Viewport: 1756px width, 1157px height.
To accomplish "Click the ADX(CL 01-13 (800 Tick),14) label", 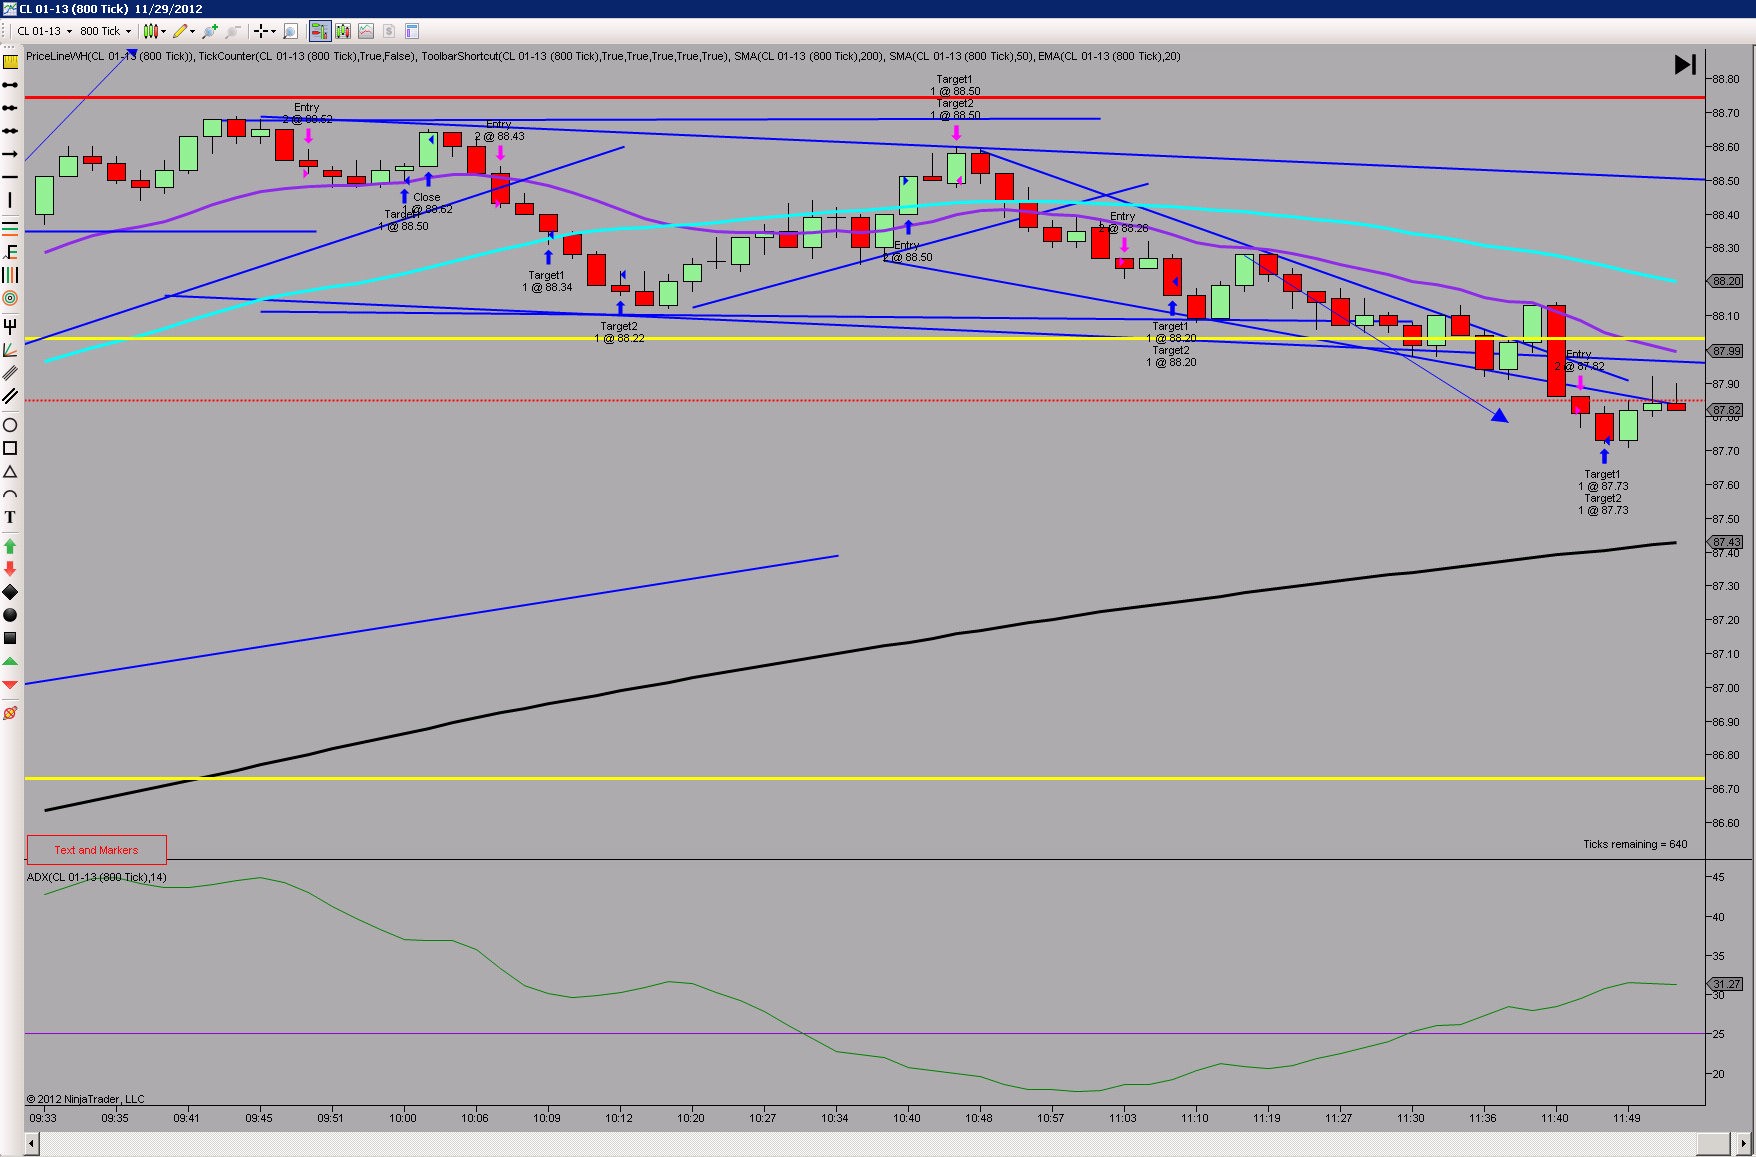I will click(x=97, y=877).
